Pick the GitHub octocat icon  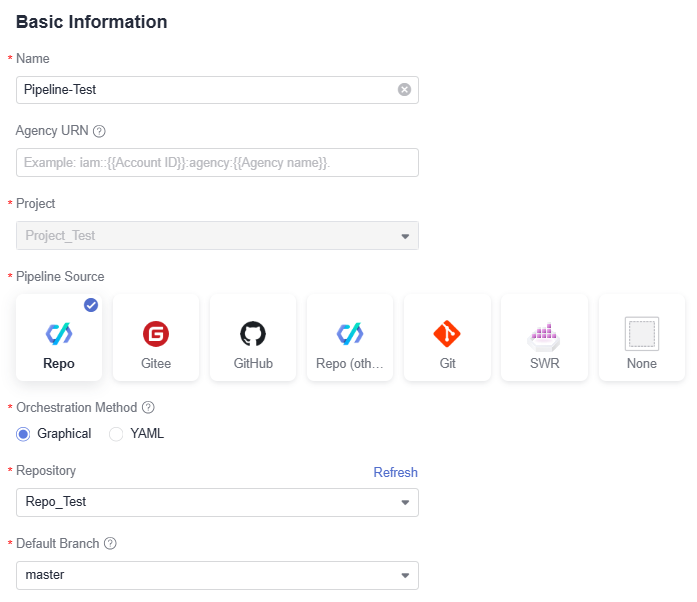pos(253,334)
